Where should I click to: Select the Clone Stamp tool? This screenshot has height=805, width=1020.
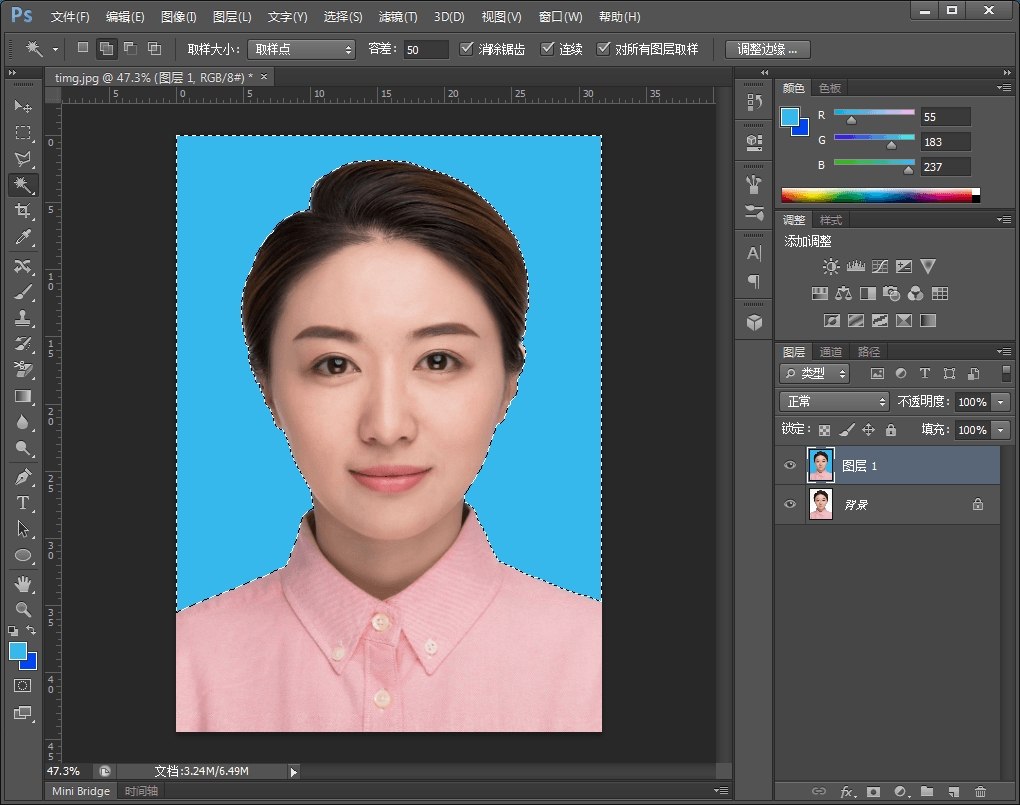click(x=23, y=318)
